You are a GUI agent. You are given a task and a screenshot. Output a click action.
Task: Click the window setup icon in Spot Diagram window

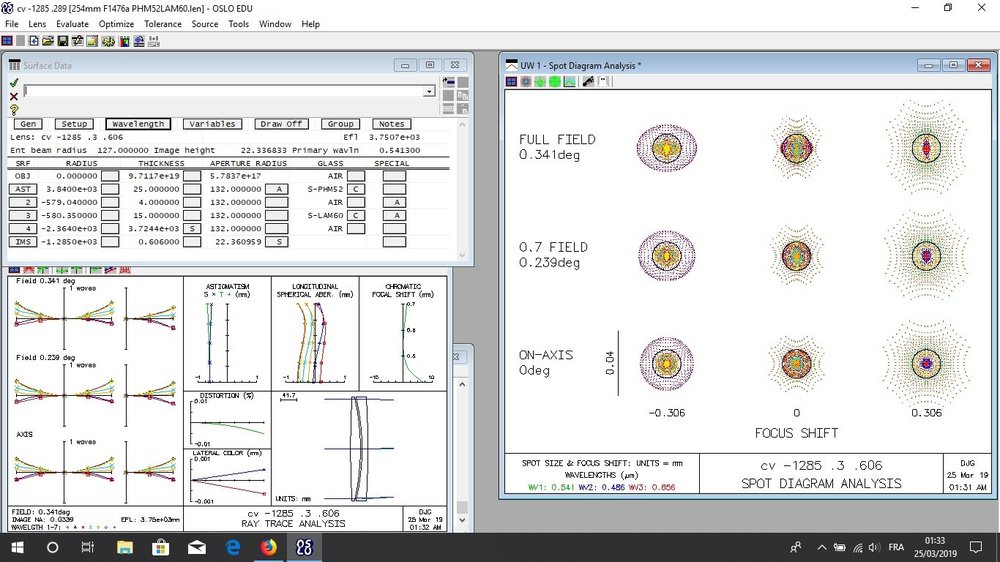click(x=511, y=82)
